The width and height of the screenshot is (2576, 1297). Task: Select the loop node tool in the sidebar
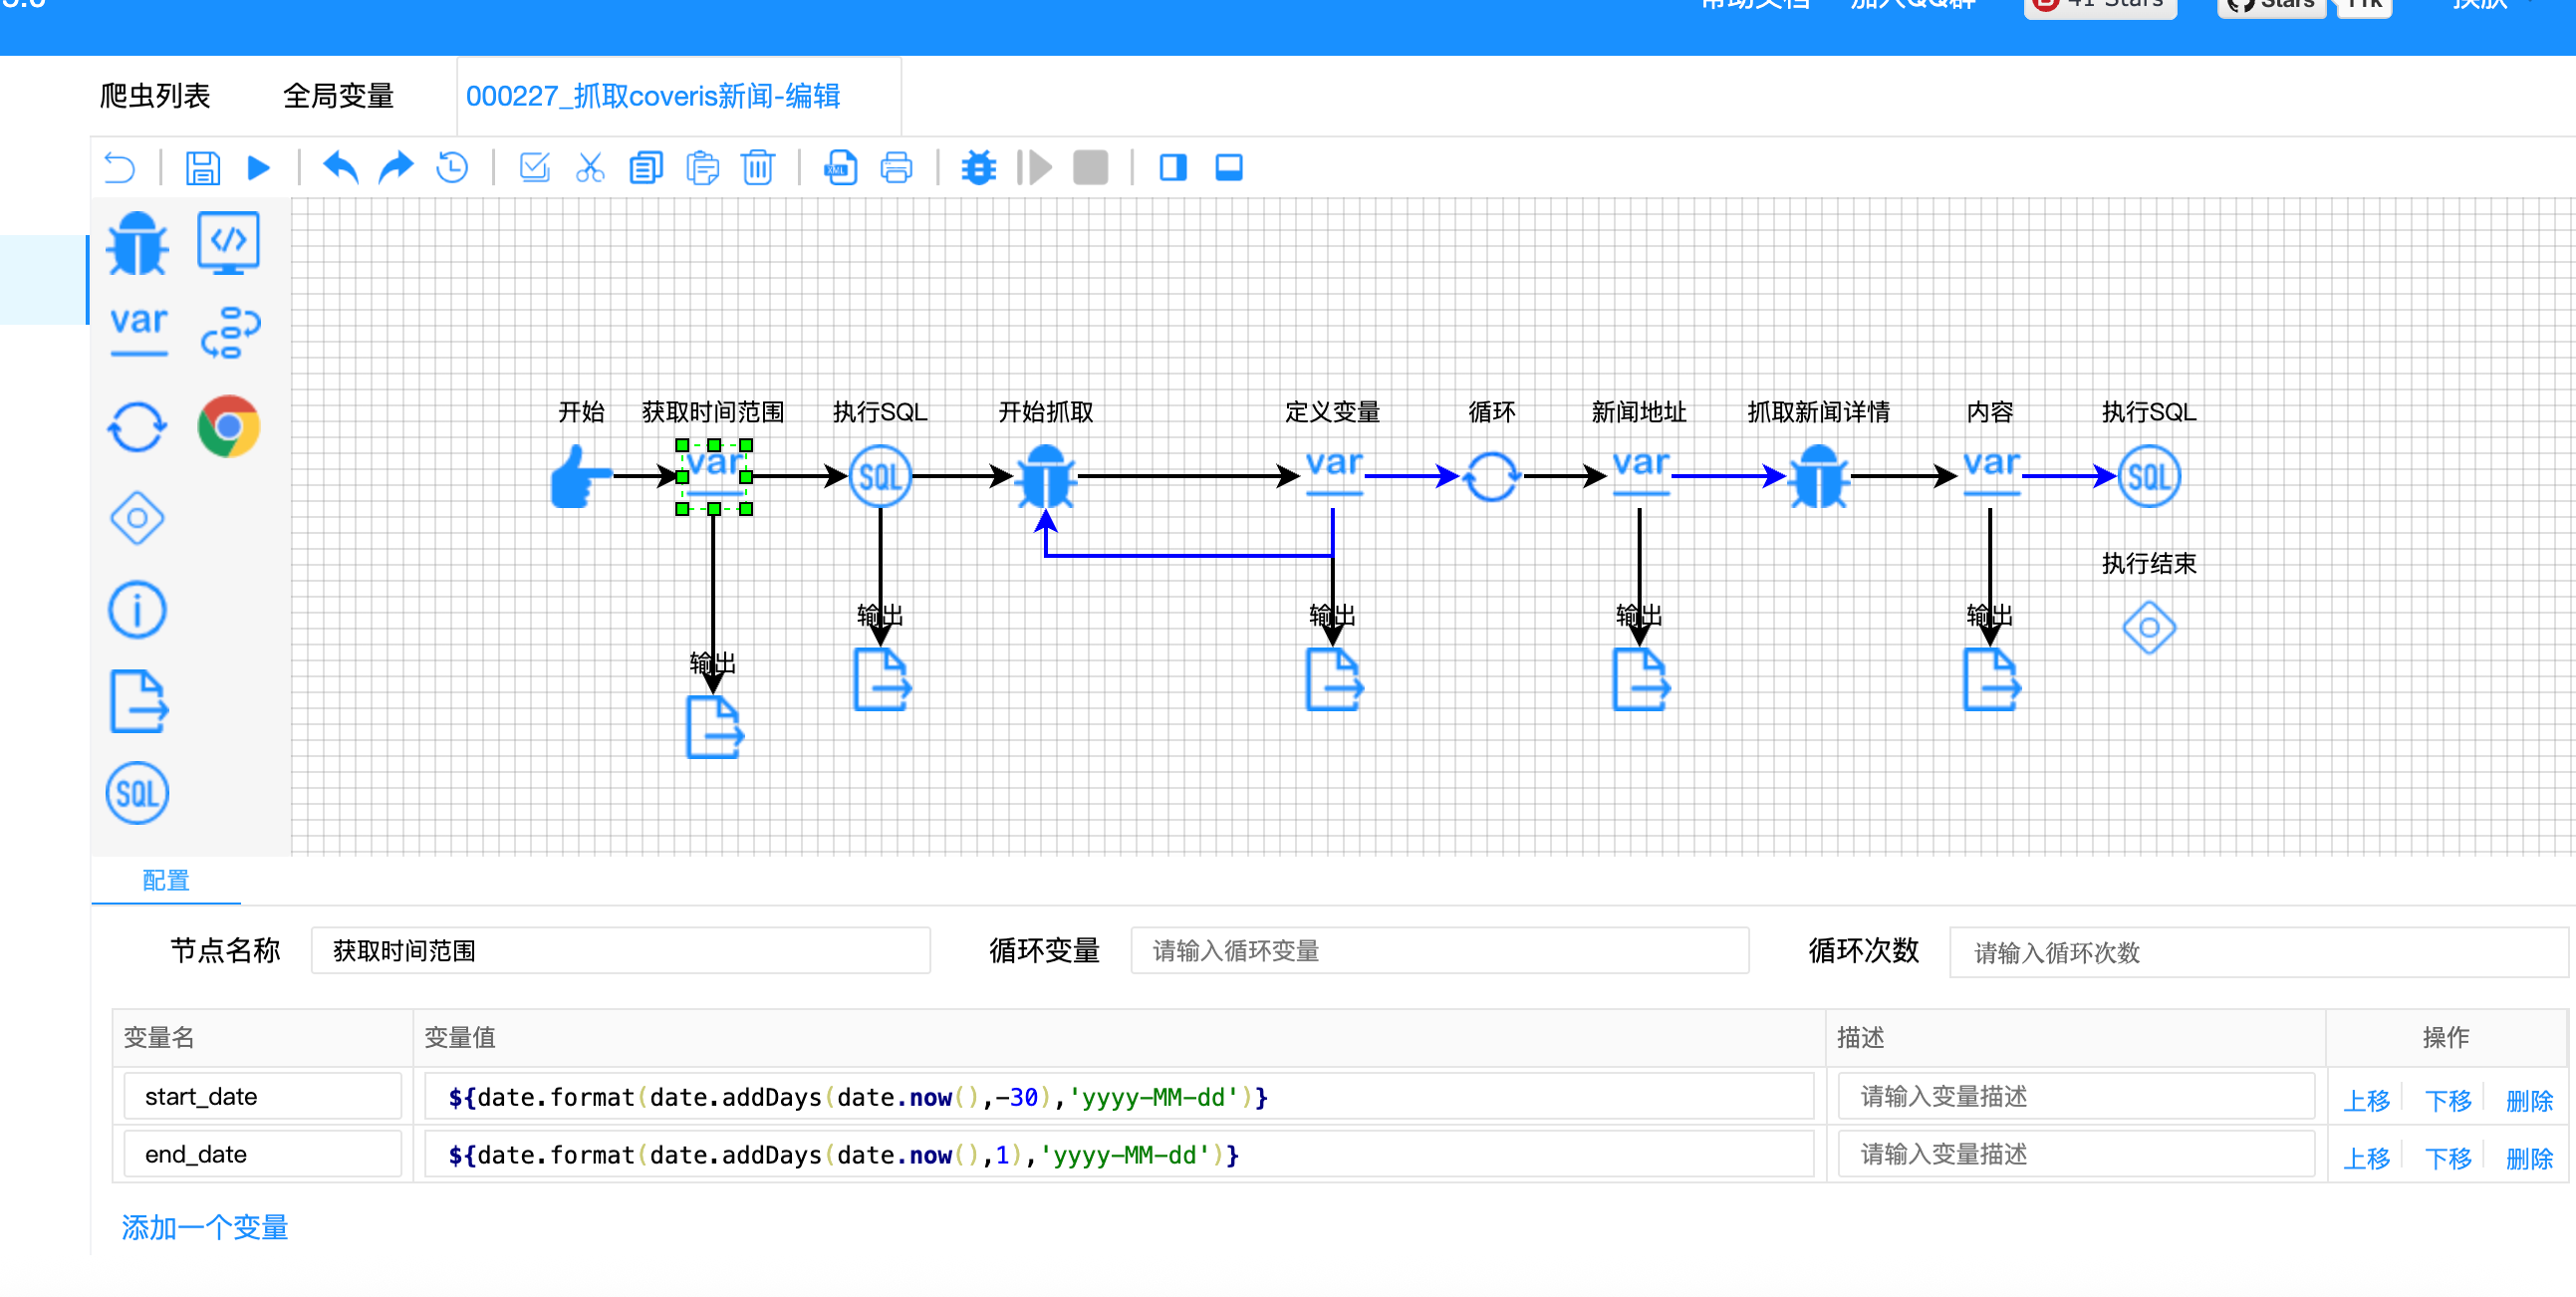tap(137, 427)
